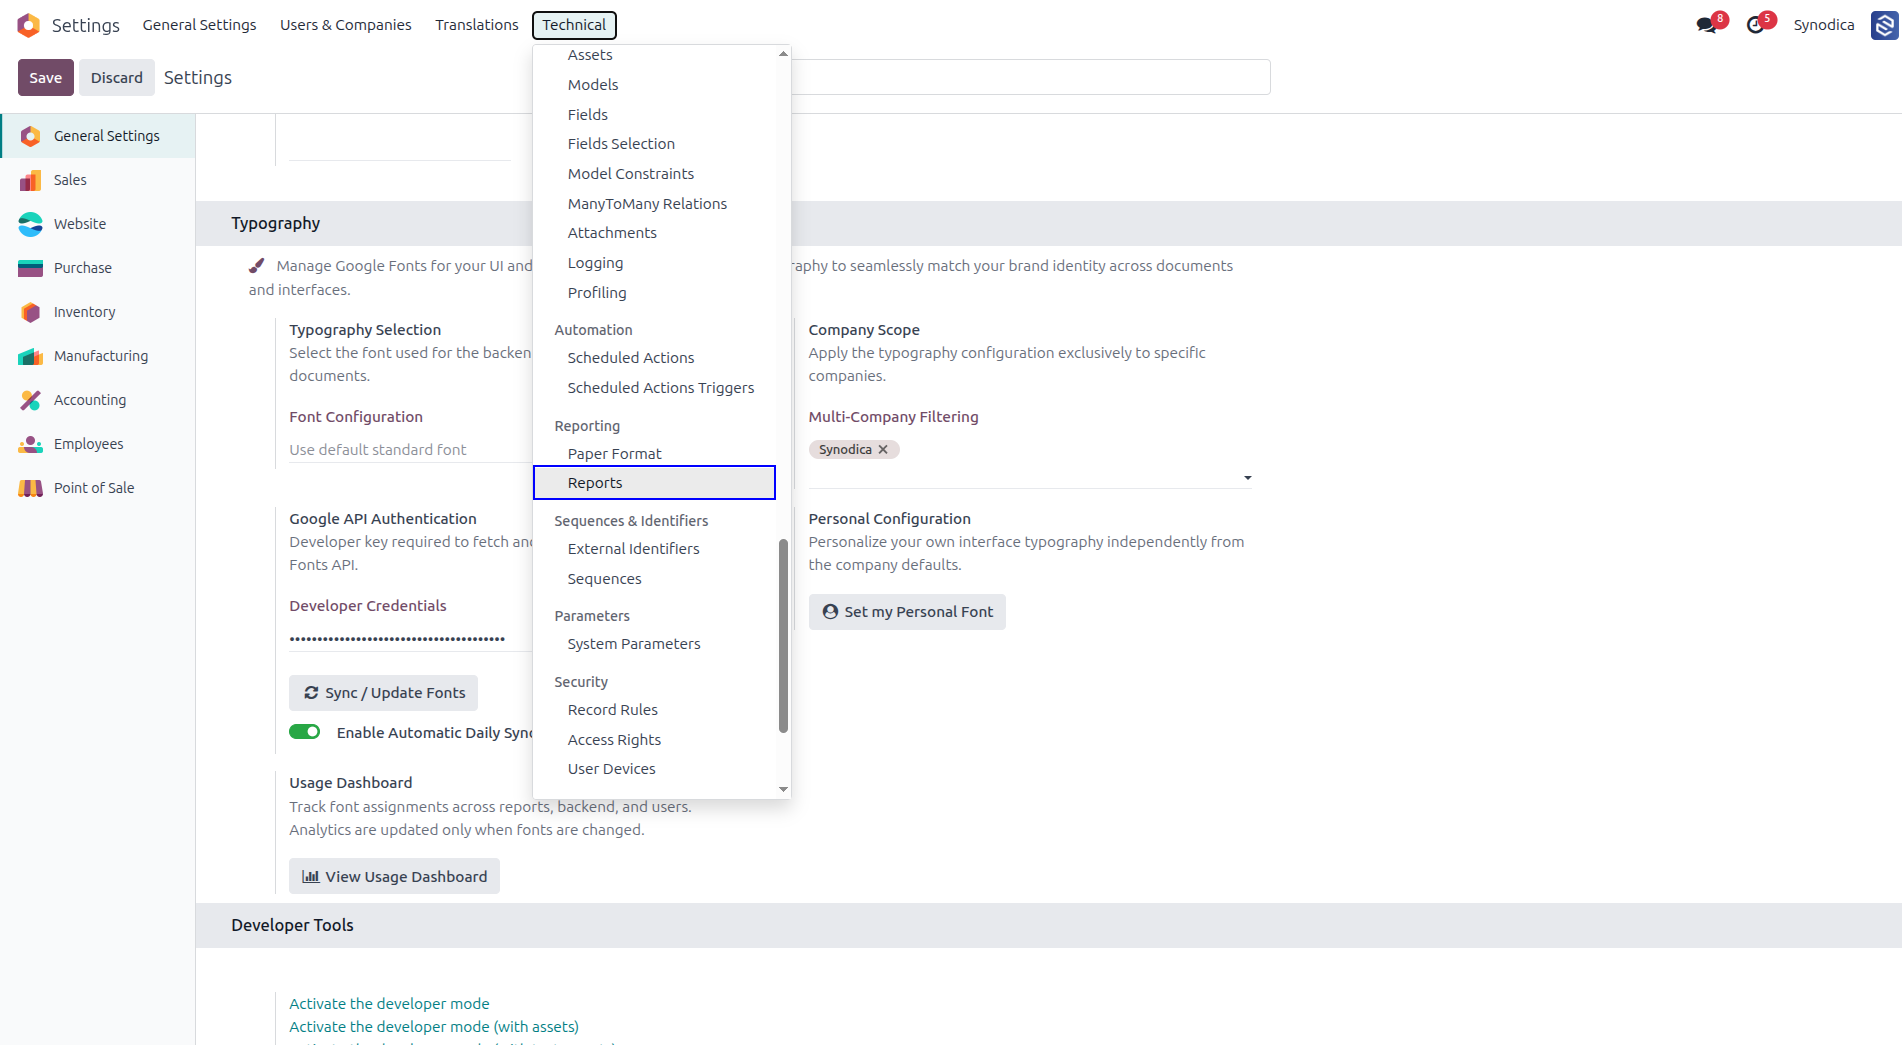Toggle Enable Automatic Daily Sync switch
Screen dimensions: 1902x1045
(x=305, y=732)
